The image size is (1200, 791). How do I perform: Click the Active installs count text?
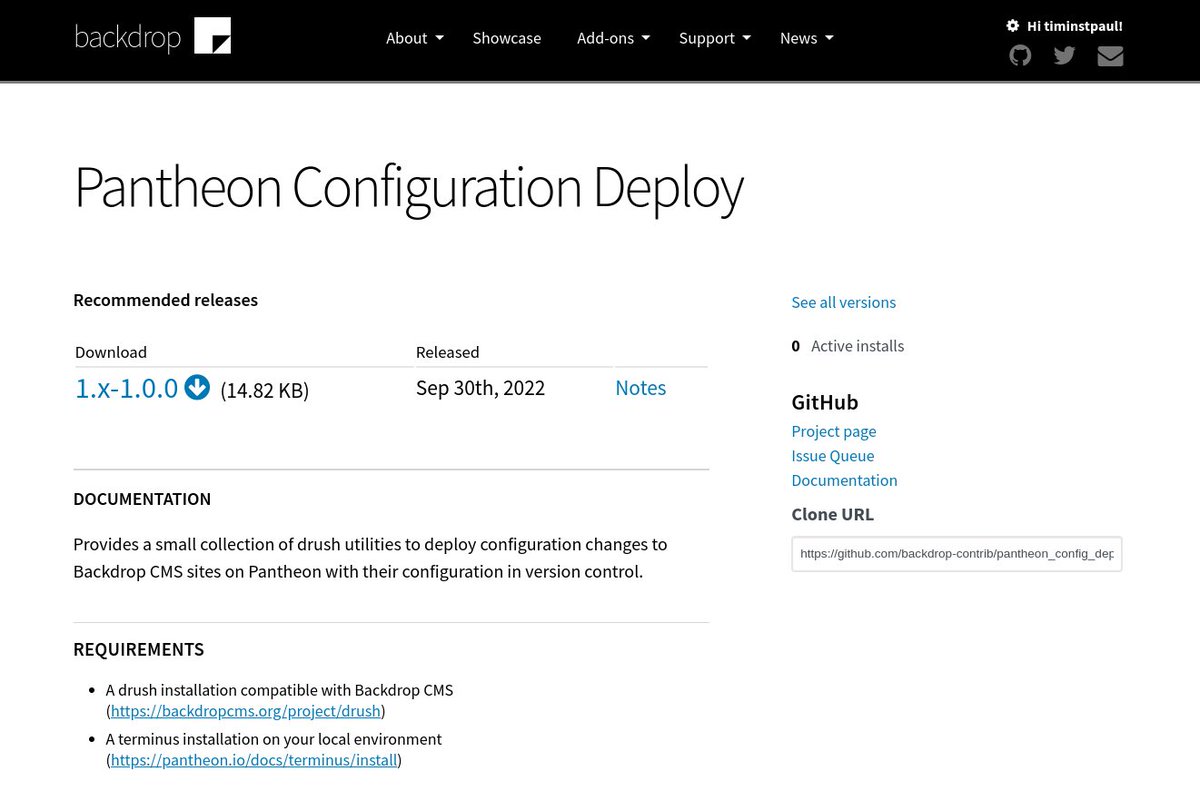click(848, 346)
